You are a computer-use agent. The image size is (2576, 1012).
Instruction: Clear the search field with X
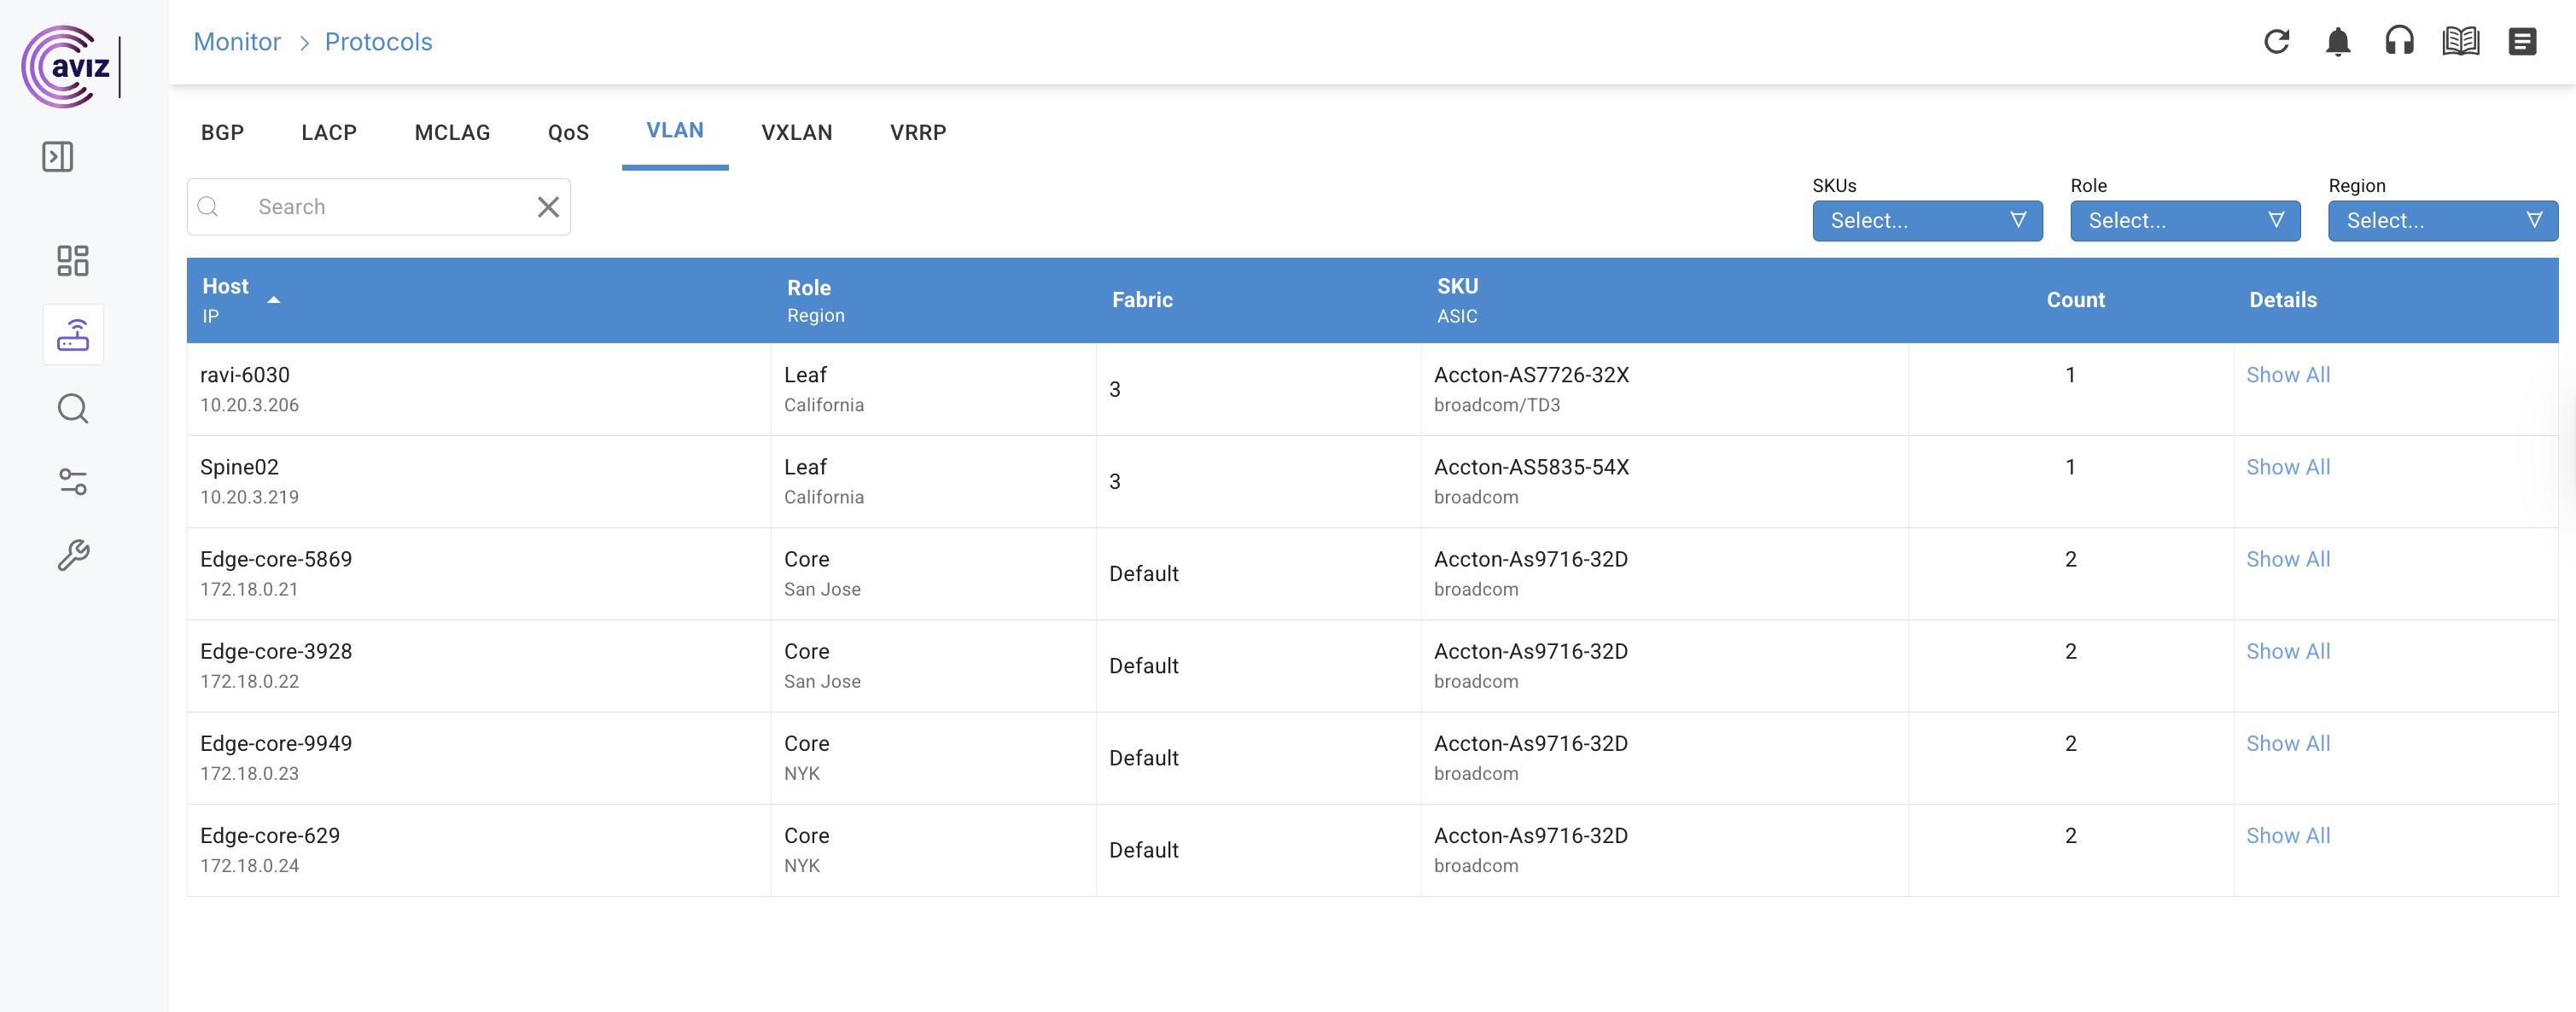548,207
